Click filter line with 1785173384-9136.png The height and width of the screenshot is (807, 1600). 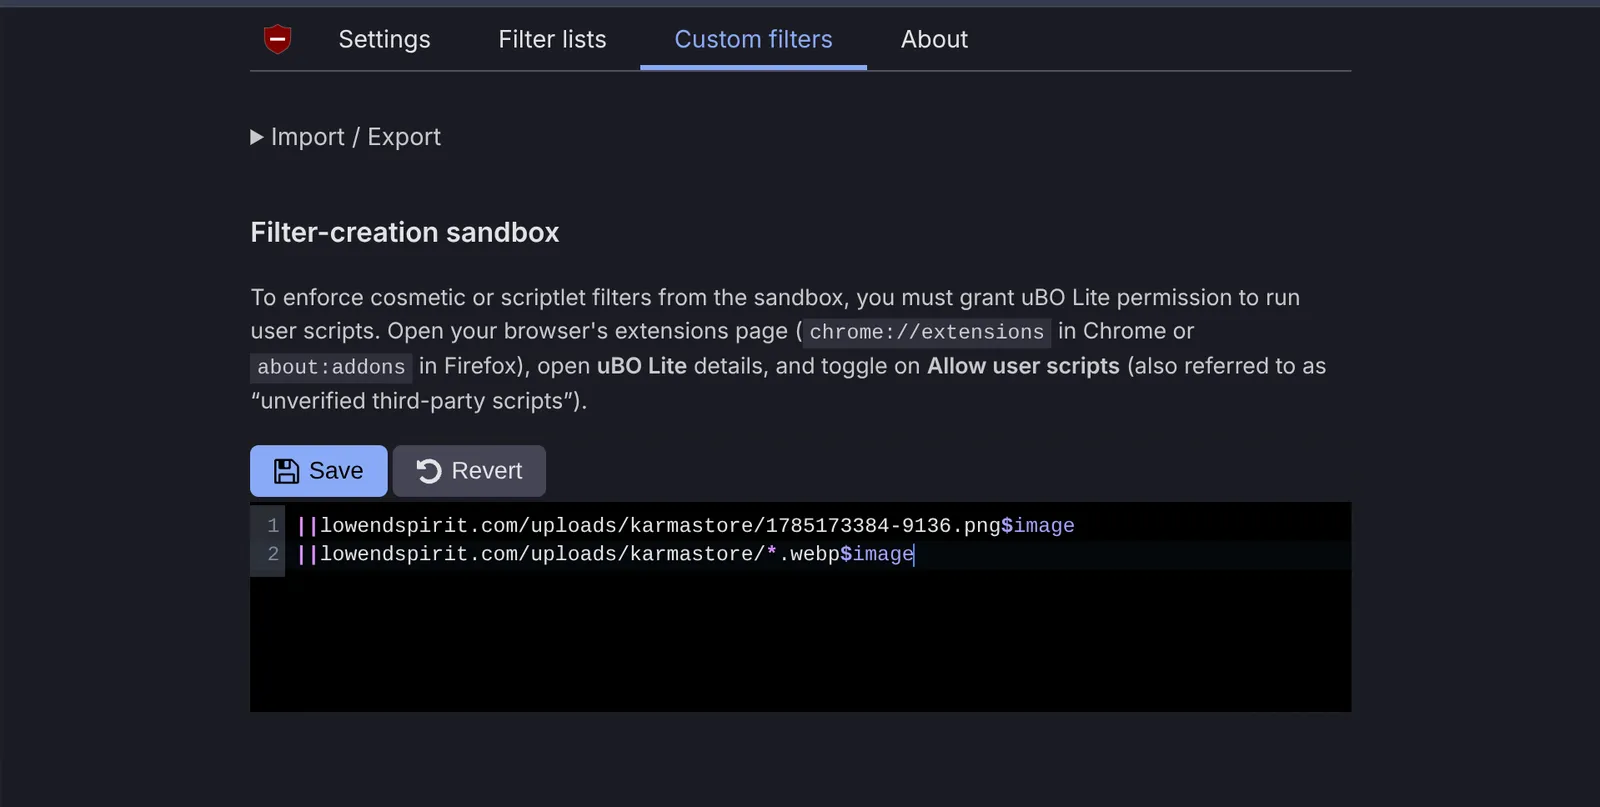(686, 526)
